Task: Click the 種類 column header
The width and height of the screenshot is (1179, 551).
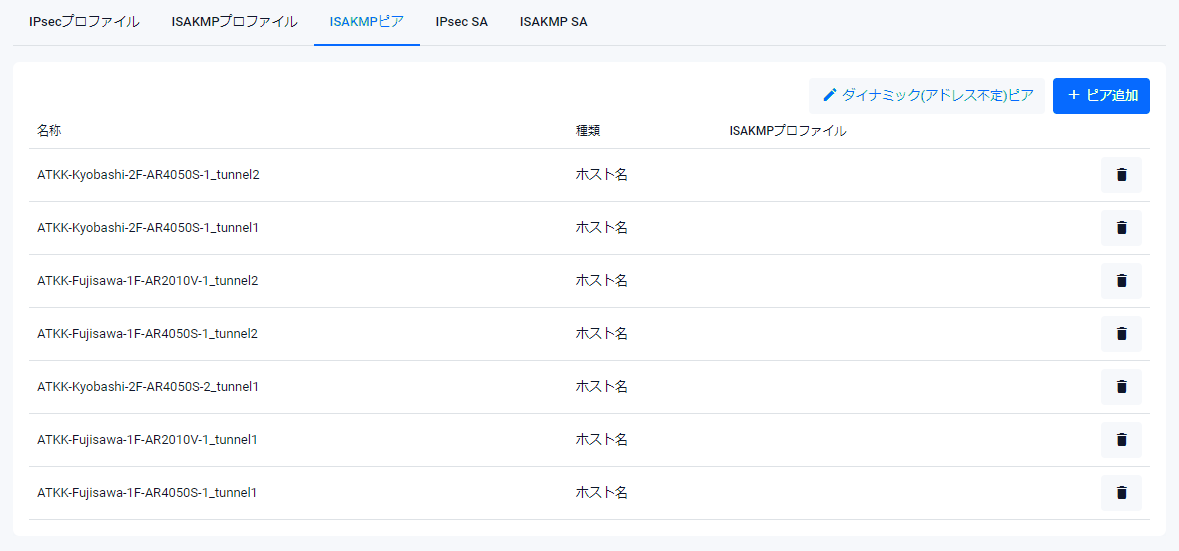Action: (x=588, y=131)
